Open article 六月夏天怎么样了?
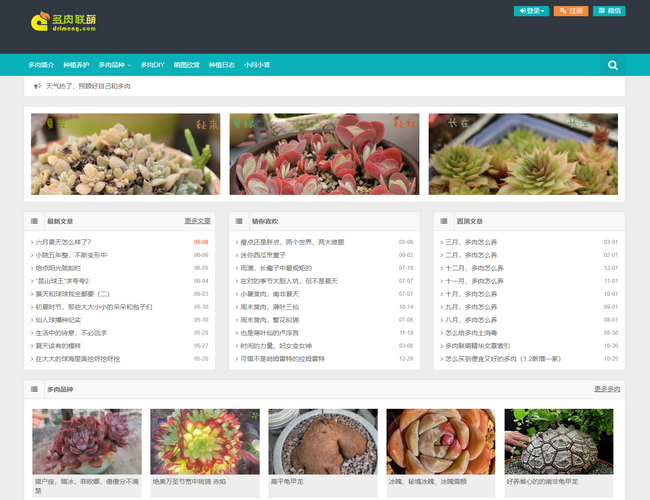The width and height of the screenshot is (650, 500). [x=63, y=242]
